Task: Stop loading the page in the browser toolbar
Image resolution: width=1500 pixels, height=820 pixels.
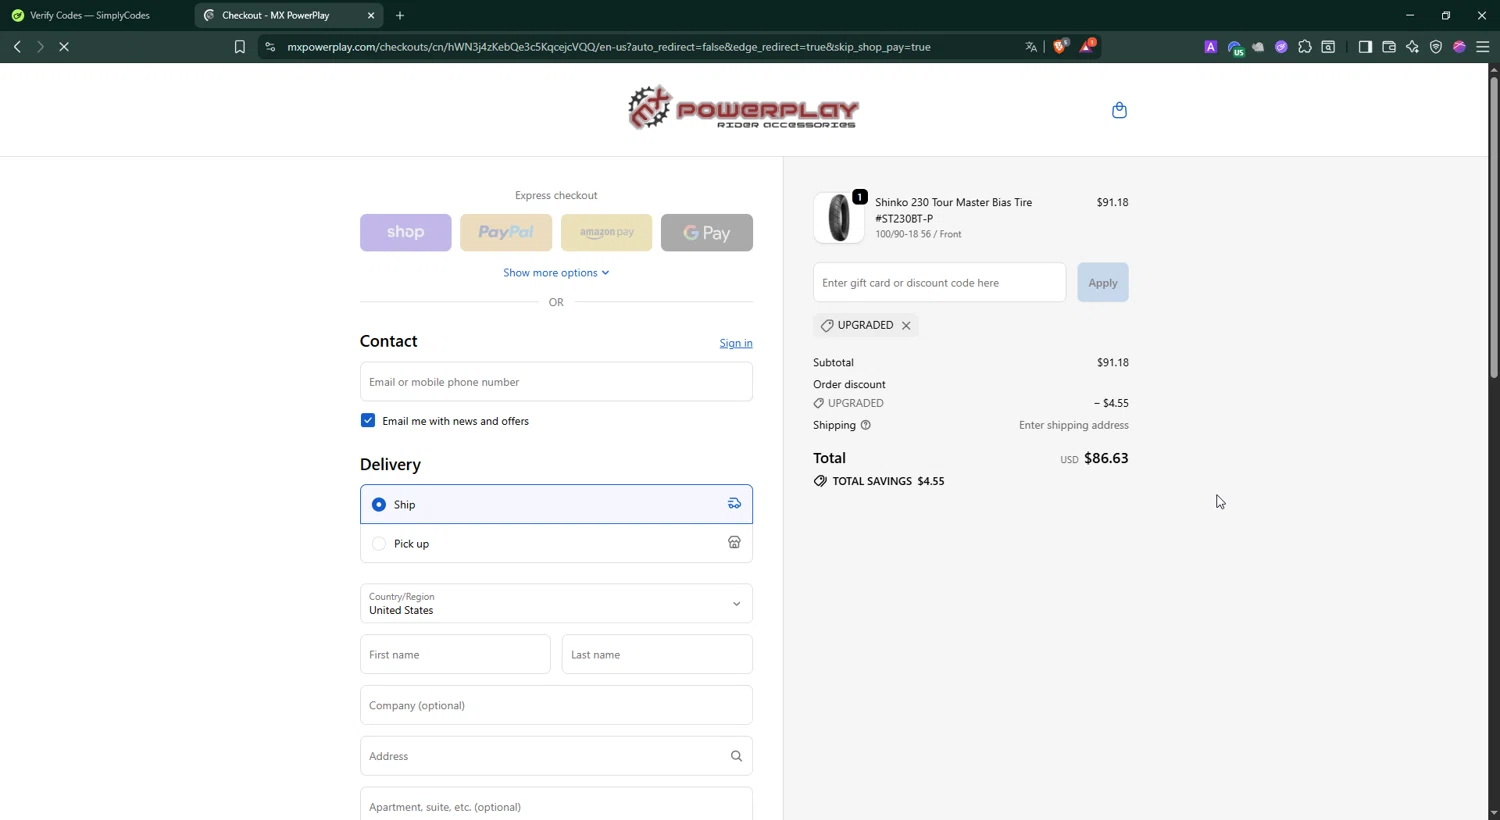Action: click(64, 47)
